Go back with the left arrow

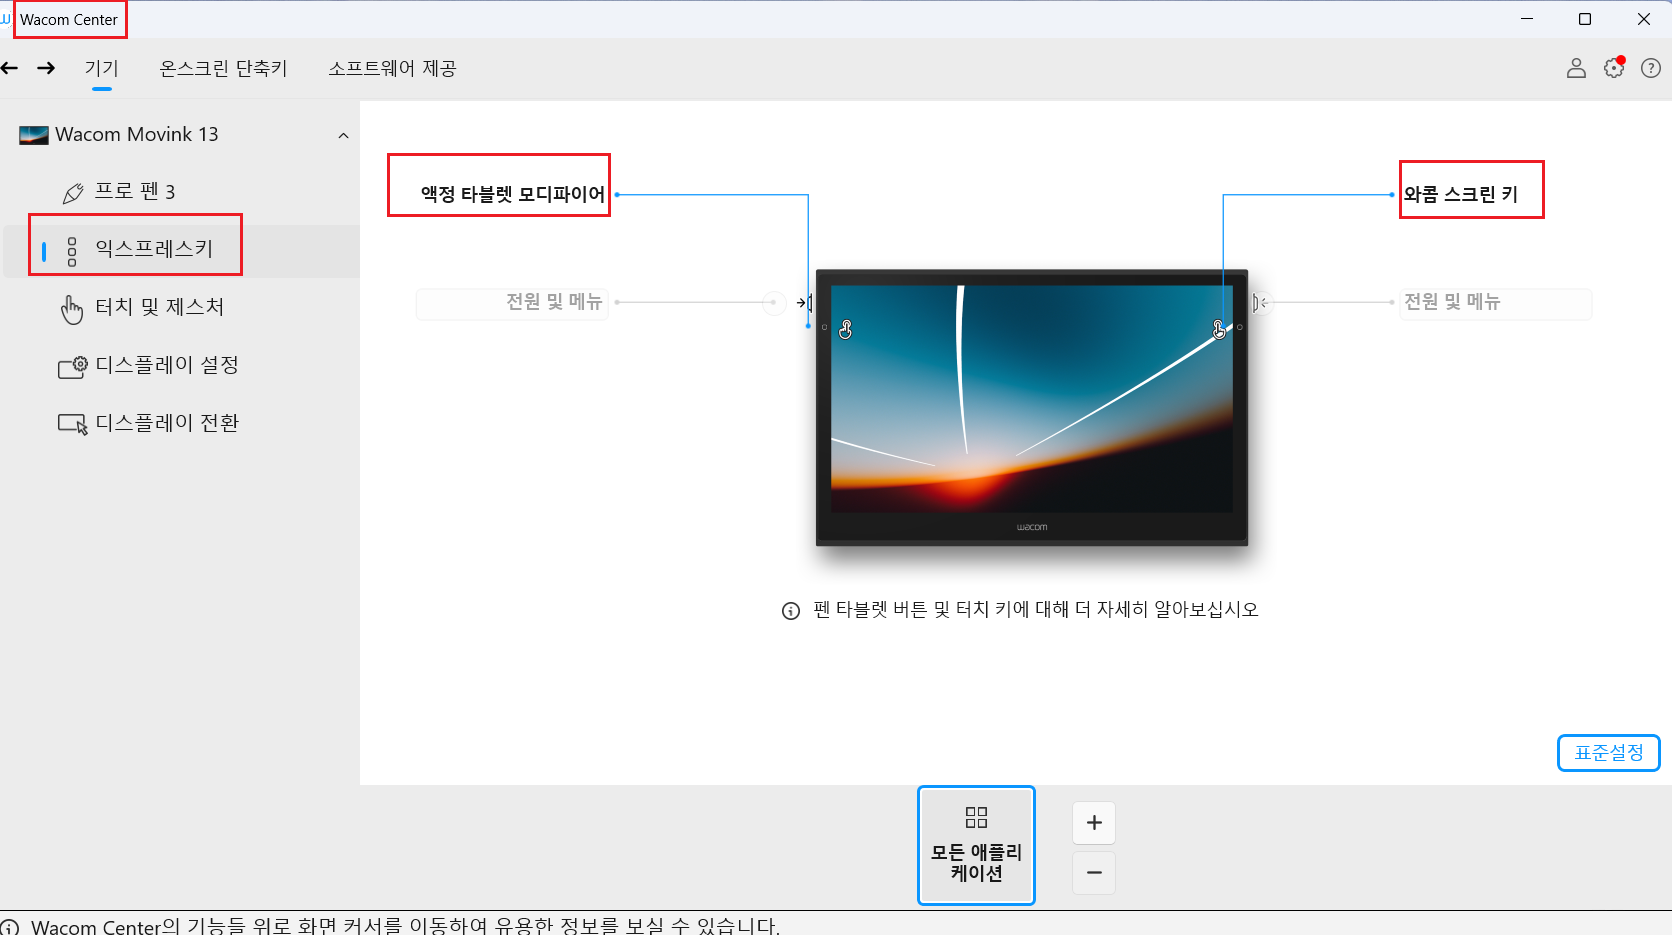(9, 68)
